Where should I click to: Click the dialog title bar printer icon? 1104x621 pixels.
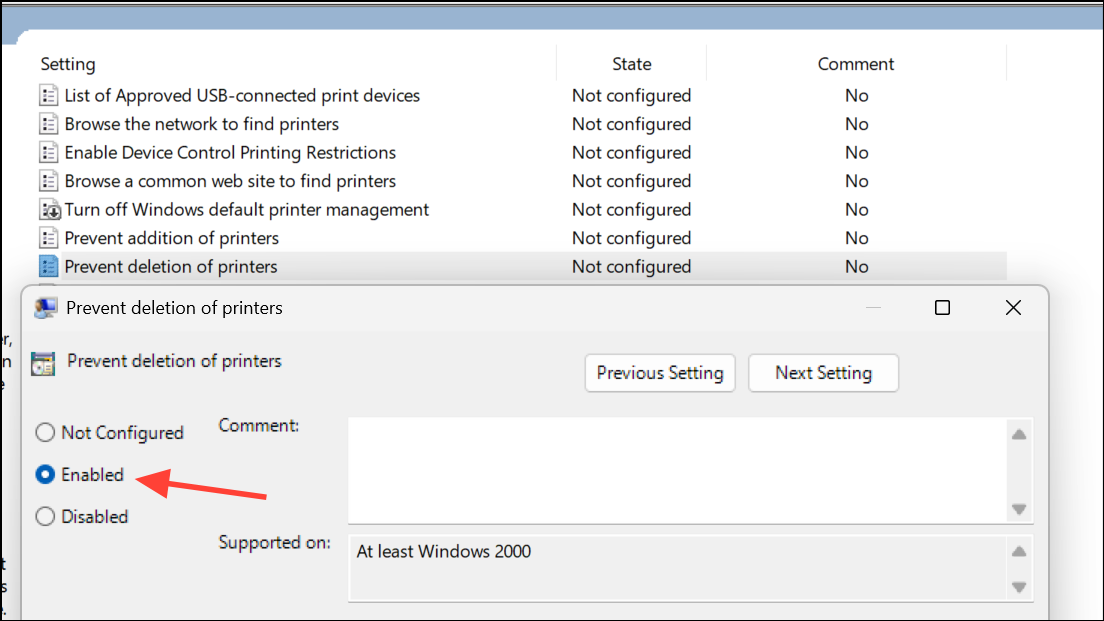[x=45, y=308]
